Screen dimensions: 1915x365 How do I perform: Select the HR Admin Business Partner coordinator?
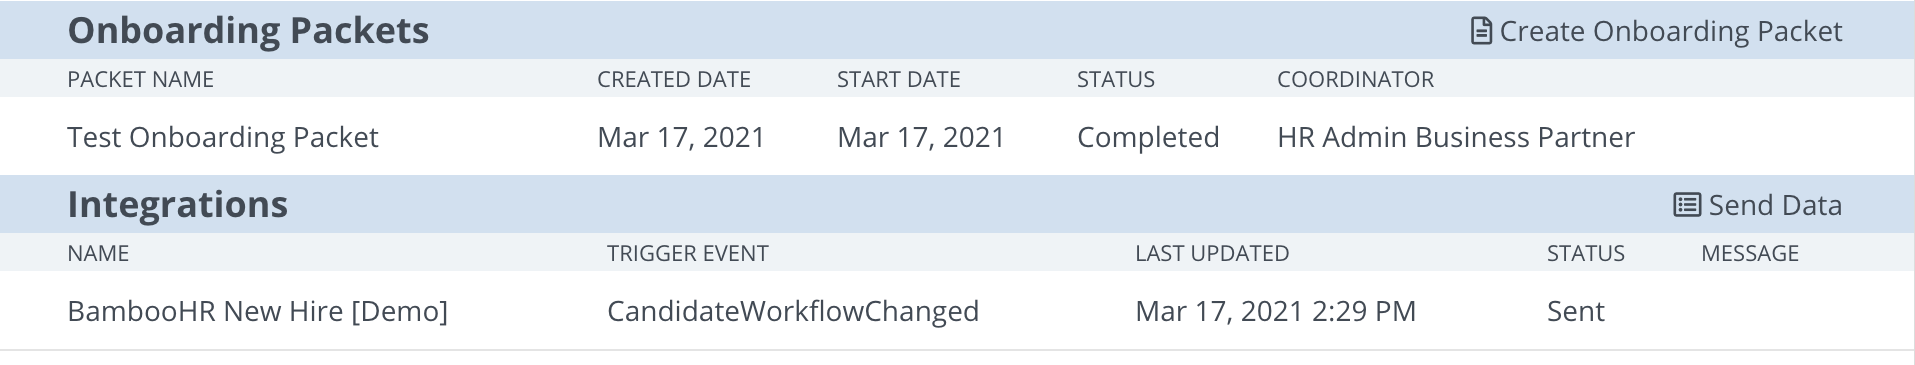click(1456, 137)
